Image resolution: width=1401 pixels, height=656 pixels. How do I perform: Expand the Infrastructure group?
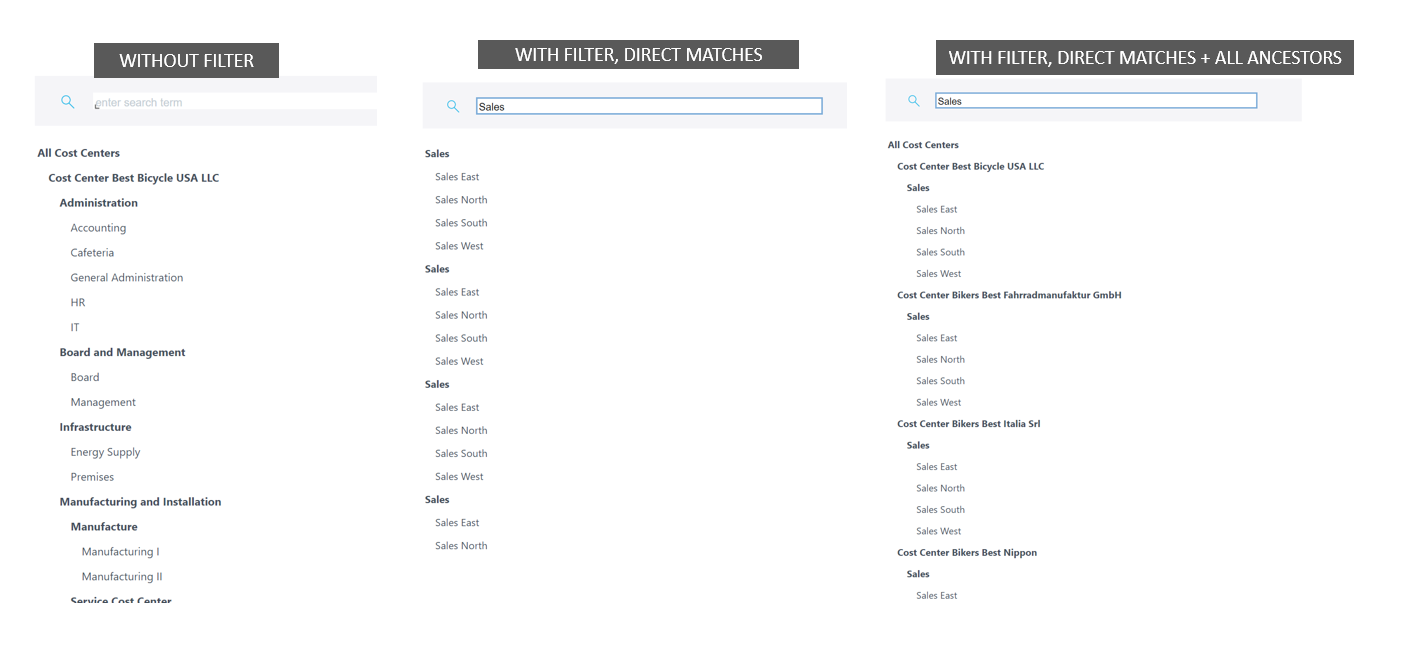[95, 427]
